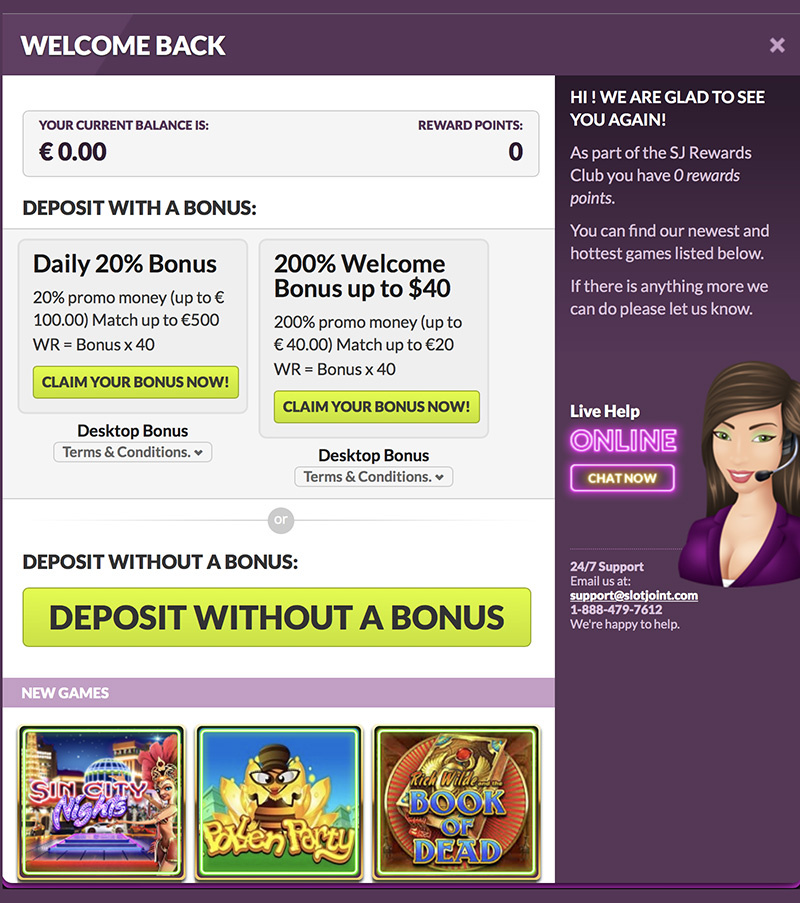Email support@slotjoint.com link
The width and height of the screenshot is (800, 903).
point(634,595)
